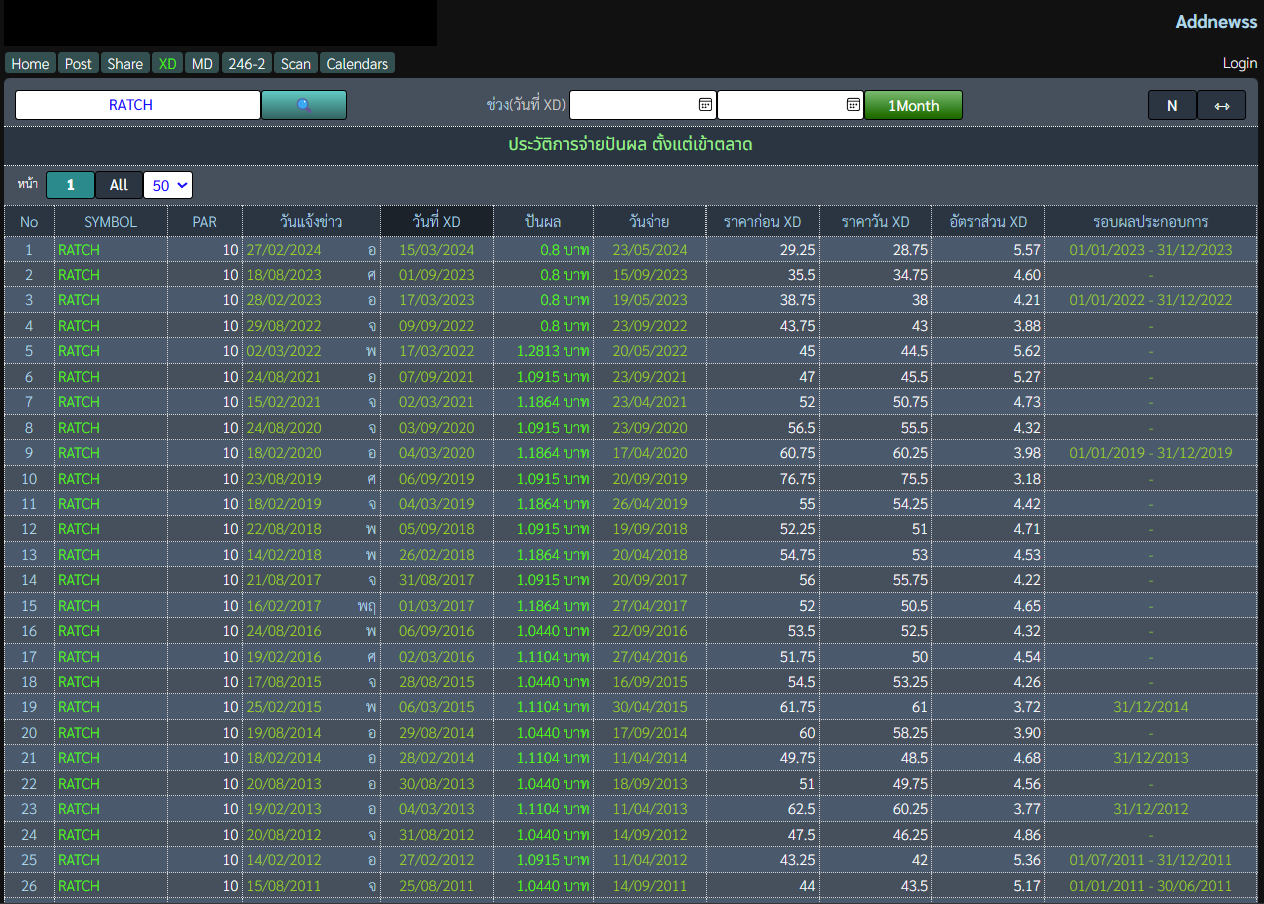Sort by the รอบผลประกอบการ column header
The image size is (1264, 904).
1151,221
